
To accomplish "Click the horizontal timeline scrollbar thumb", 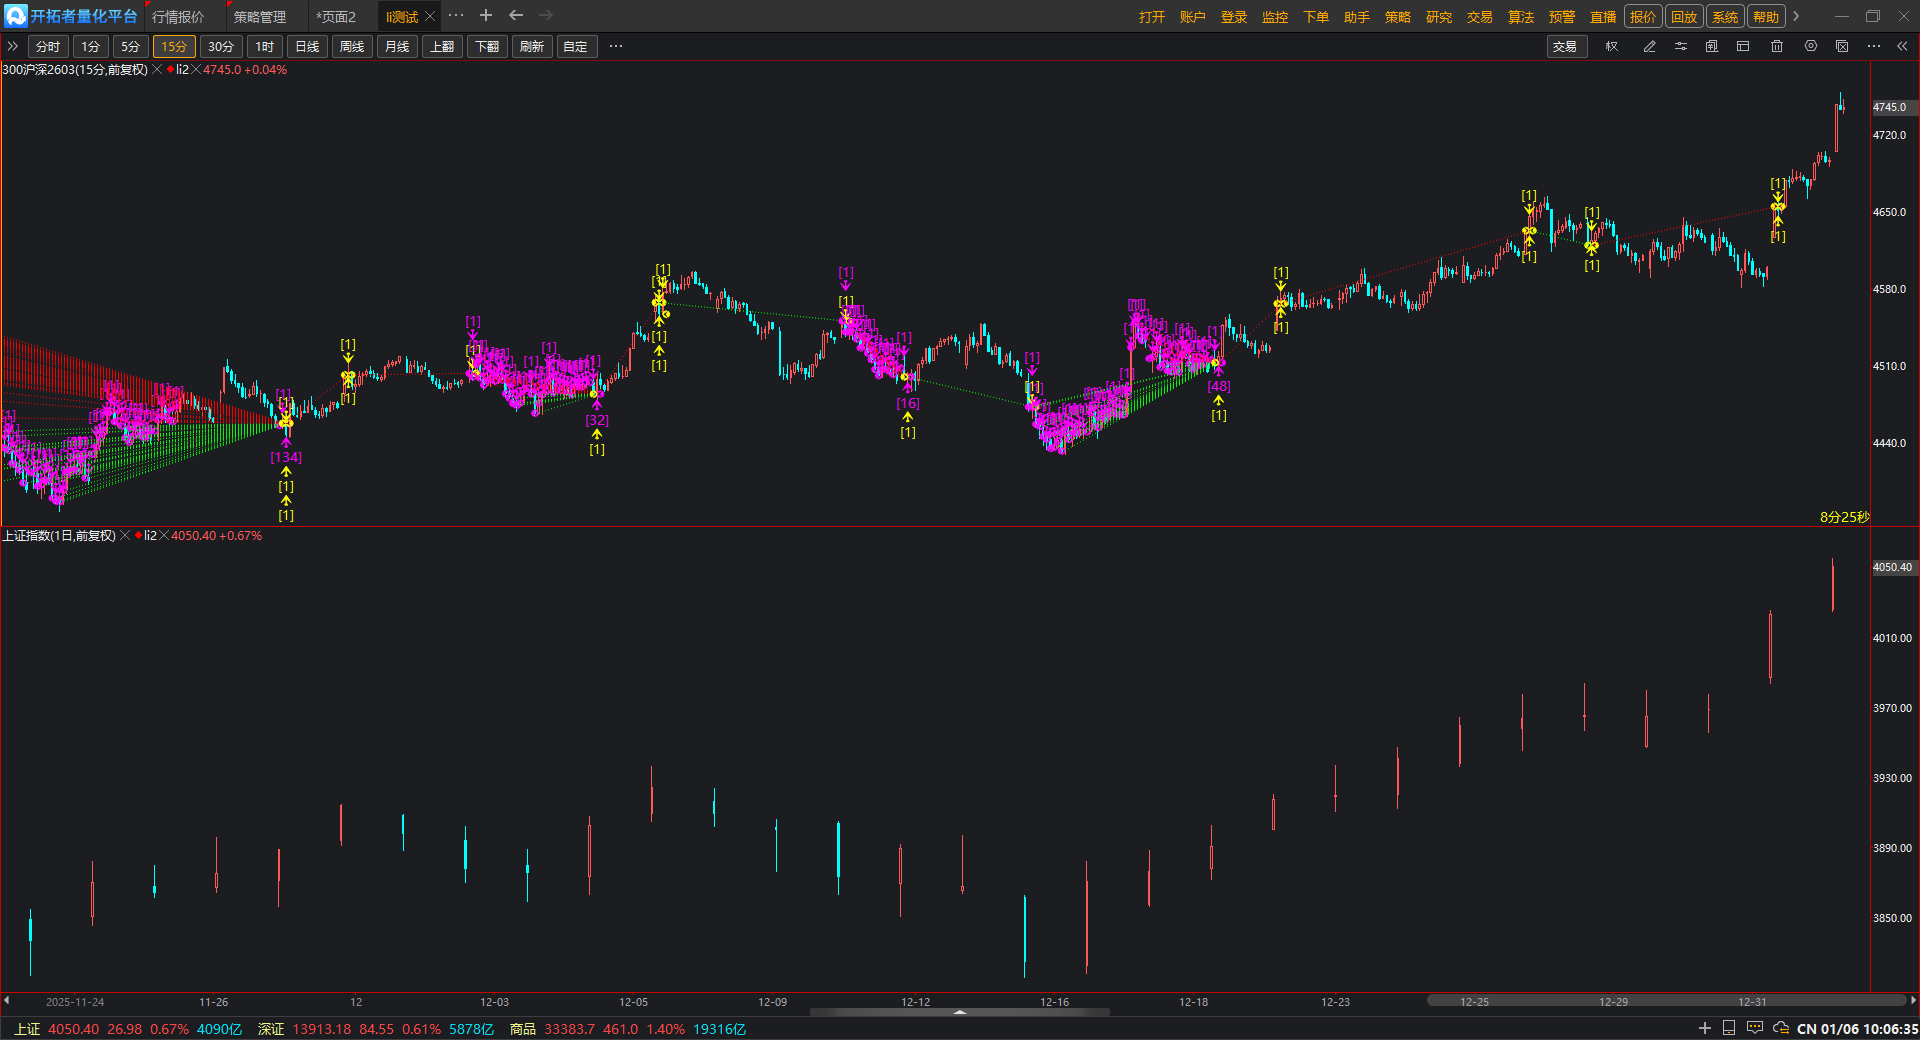I will [1665, 1001].
